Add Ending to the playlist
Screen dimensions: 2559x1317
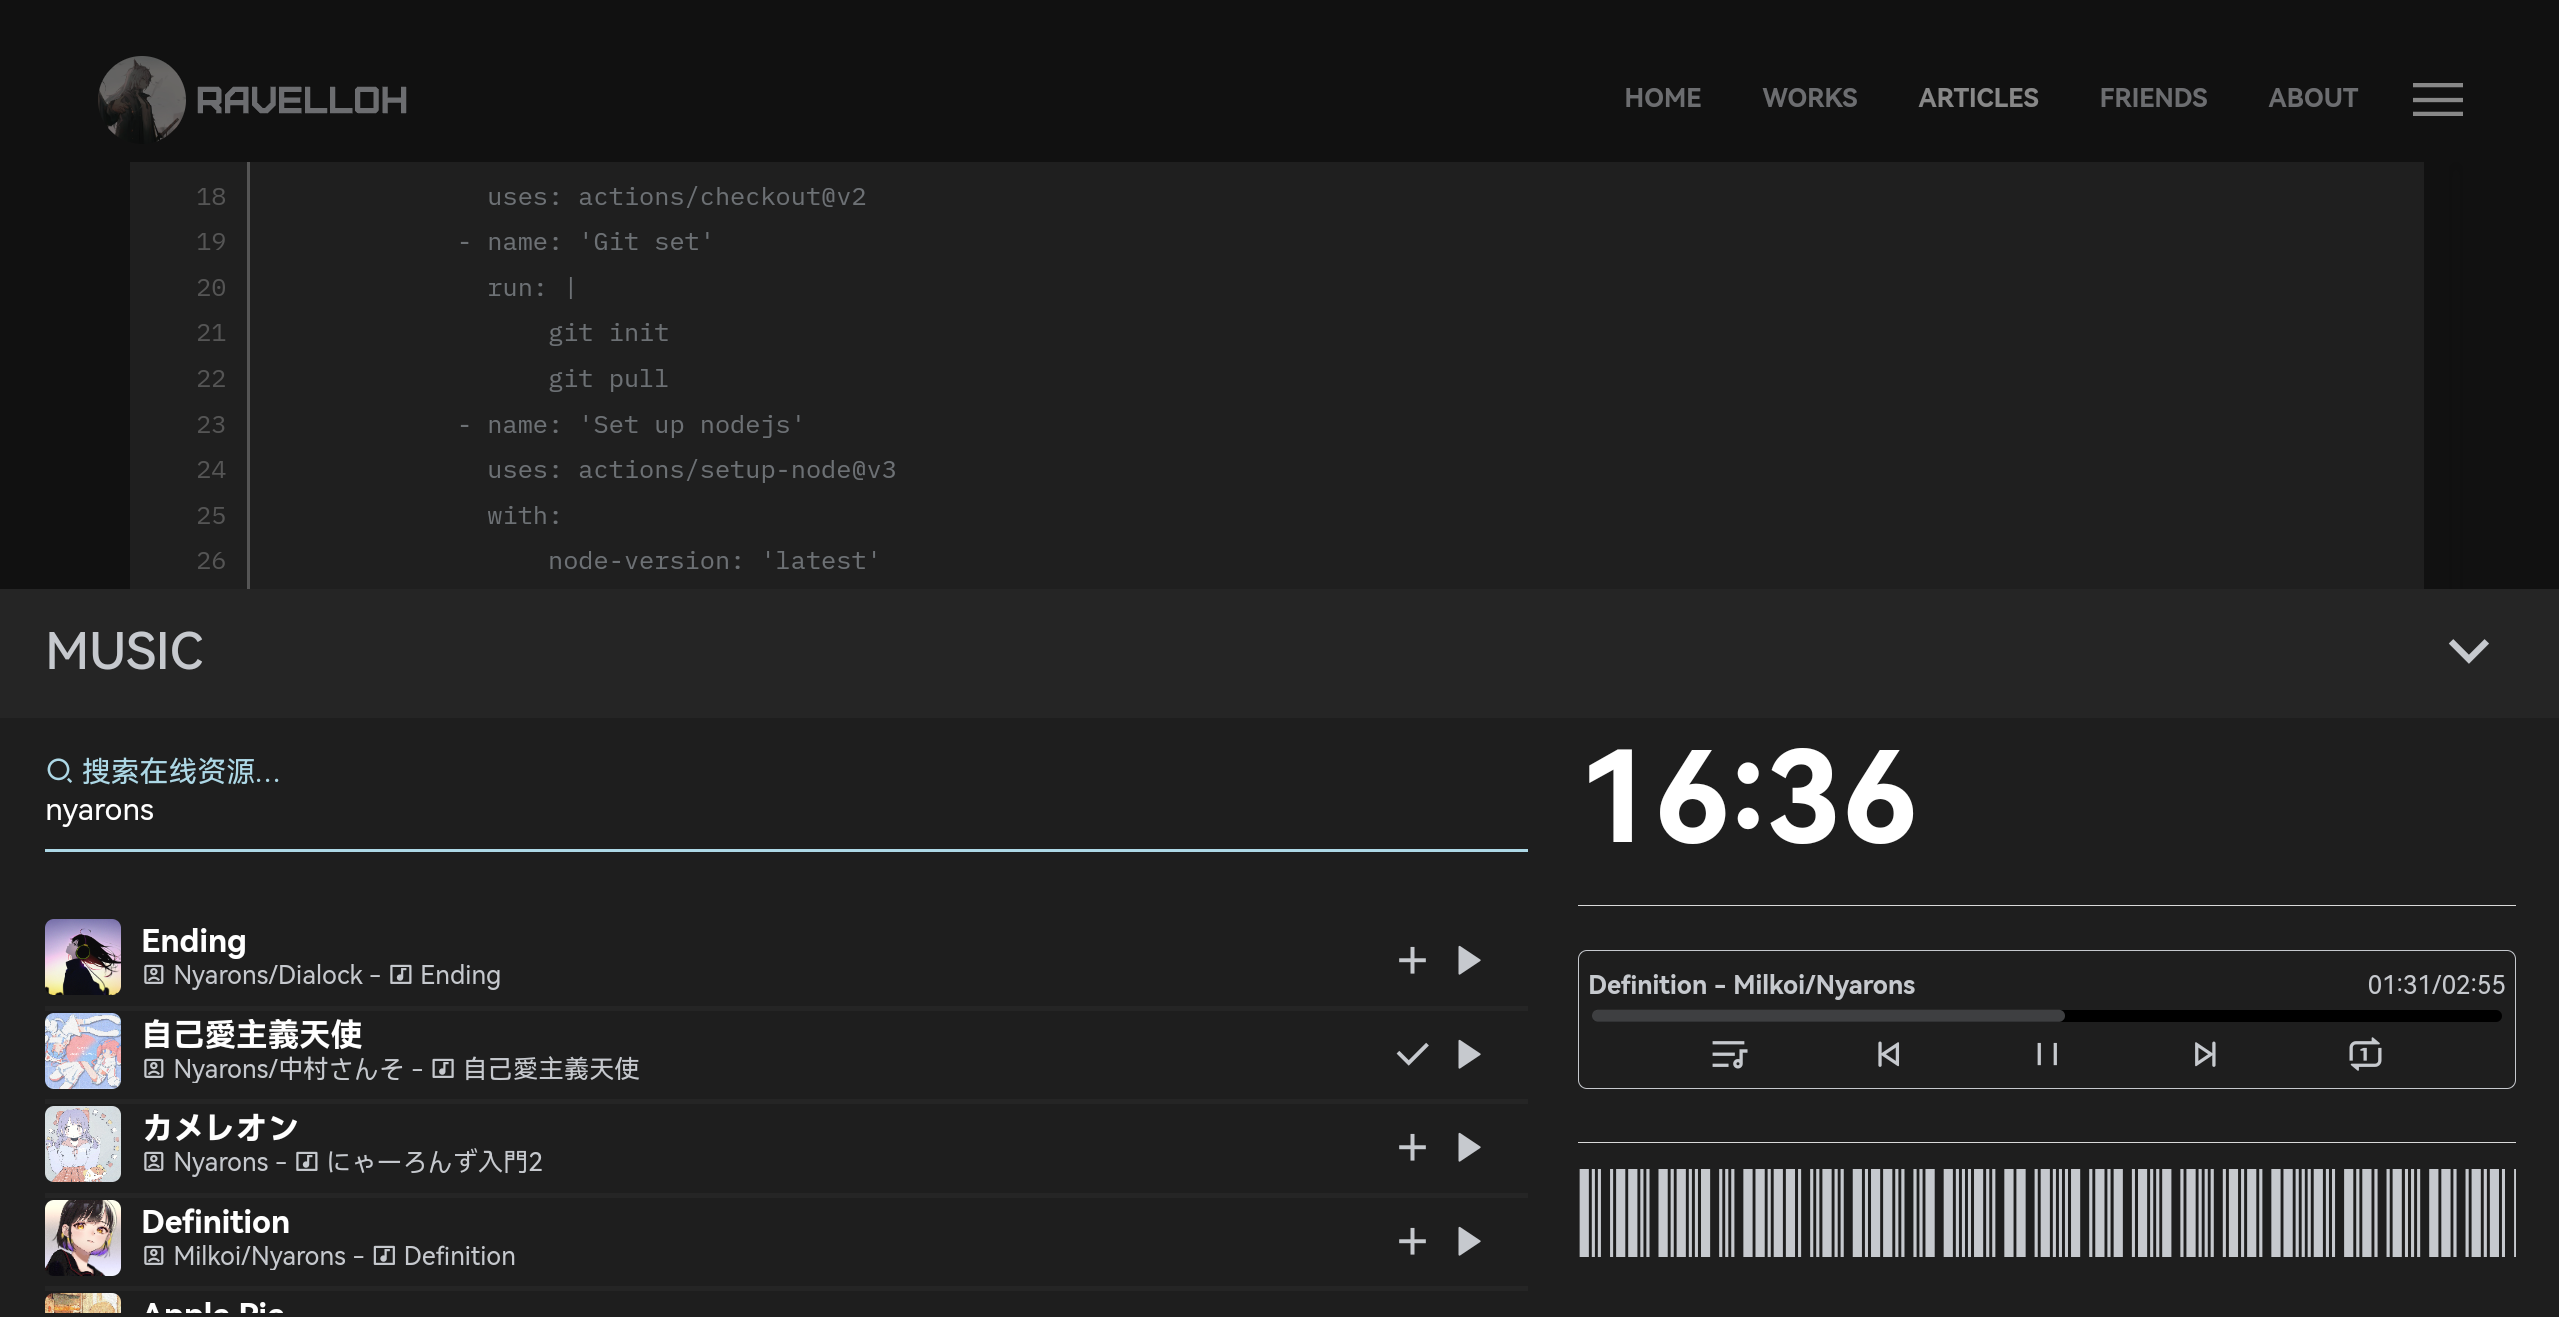coord(1411,960)
